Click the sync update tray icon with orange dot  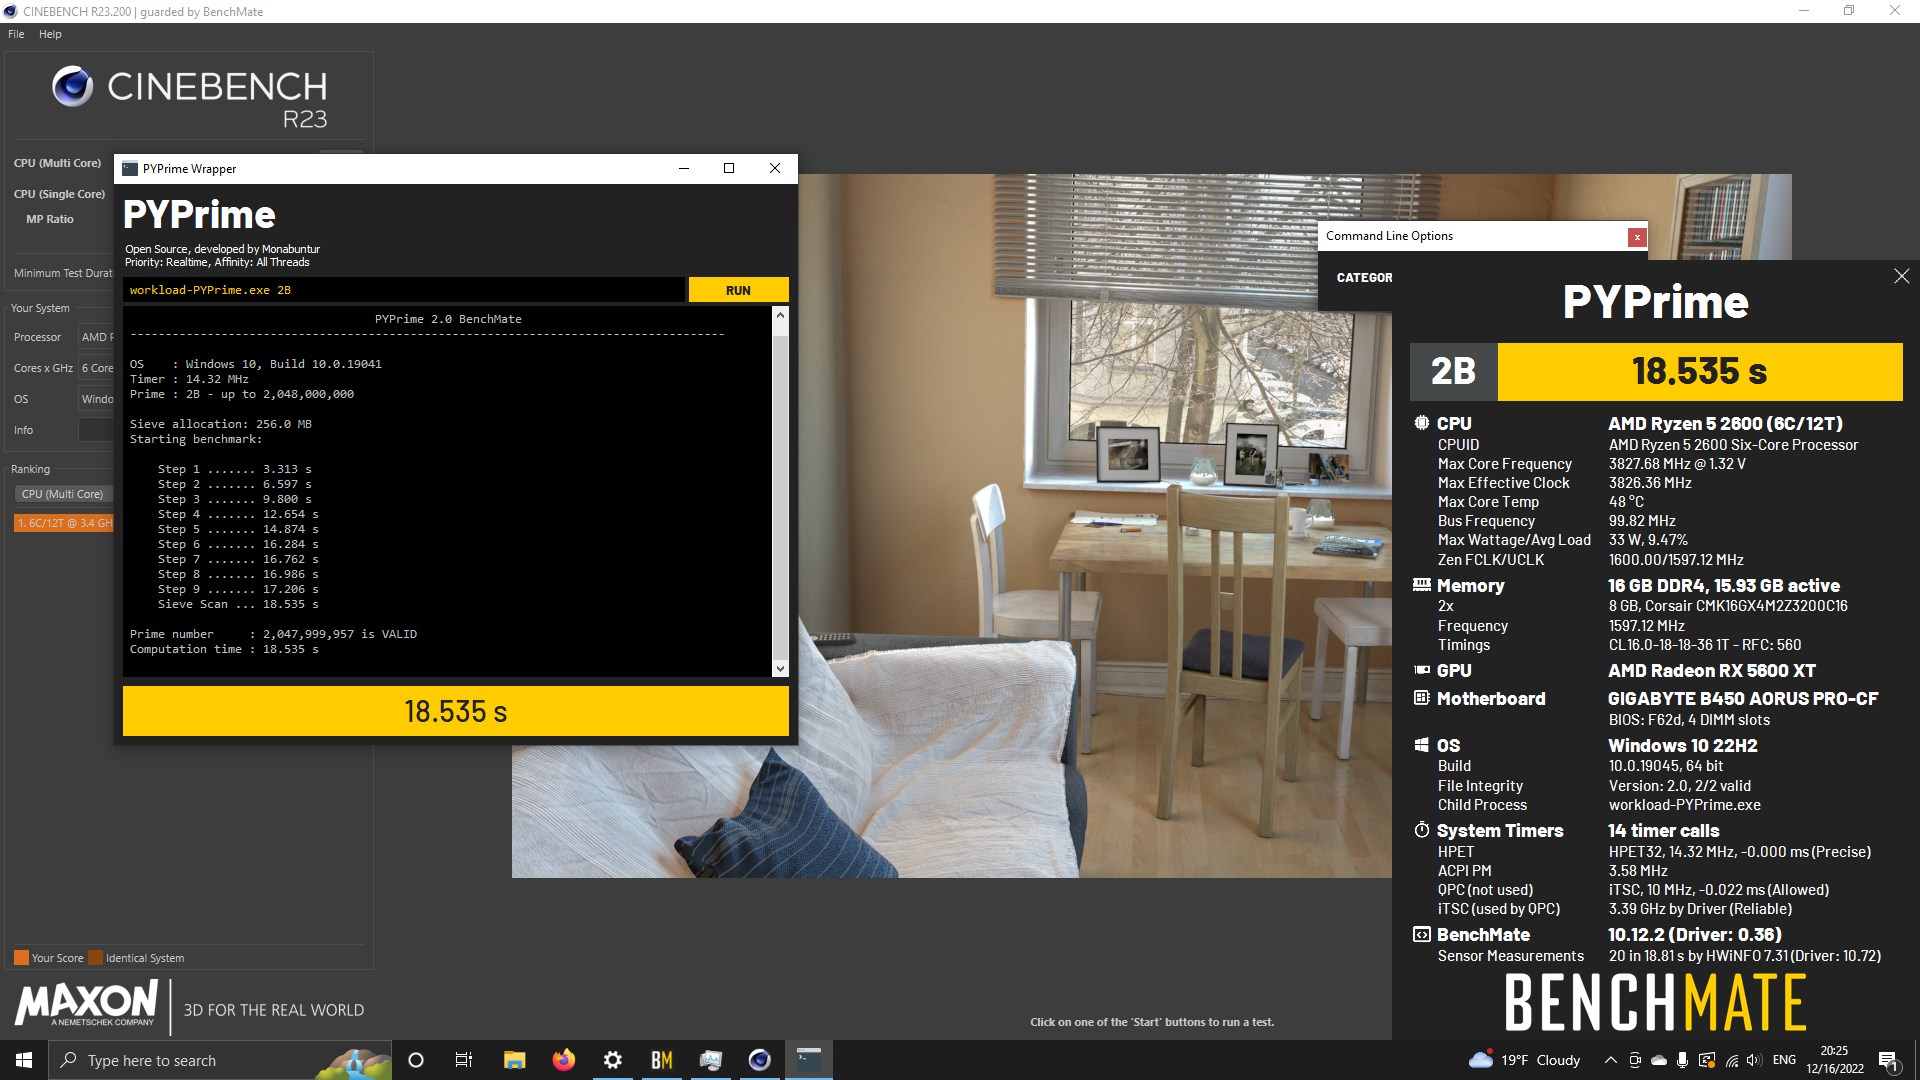click(1707, 1060)
